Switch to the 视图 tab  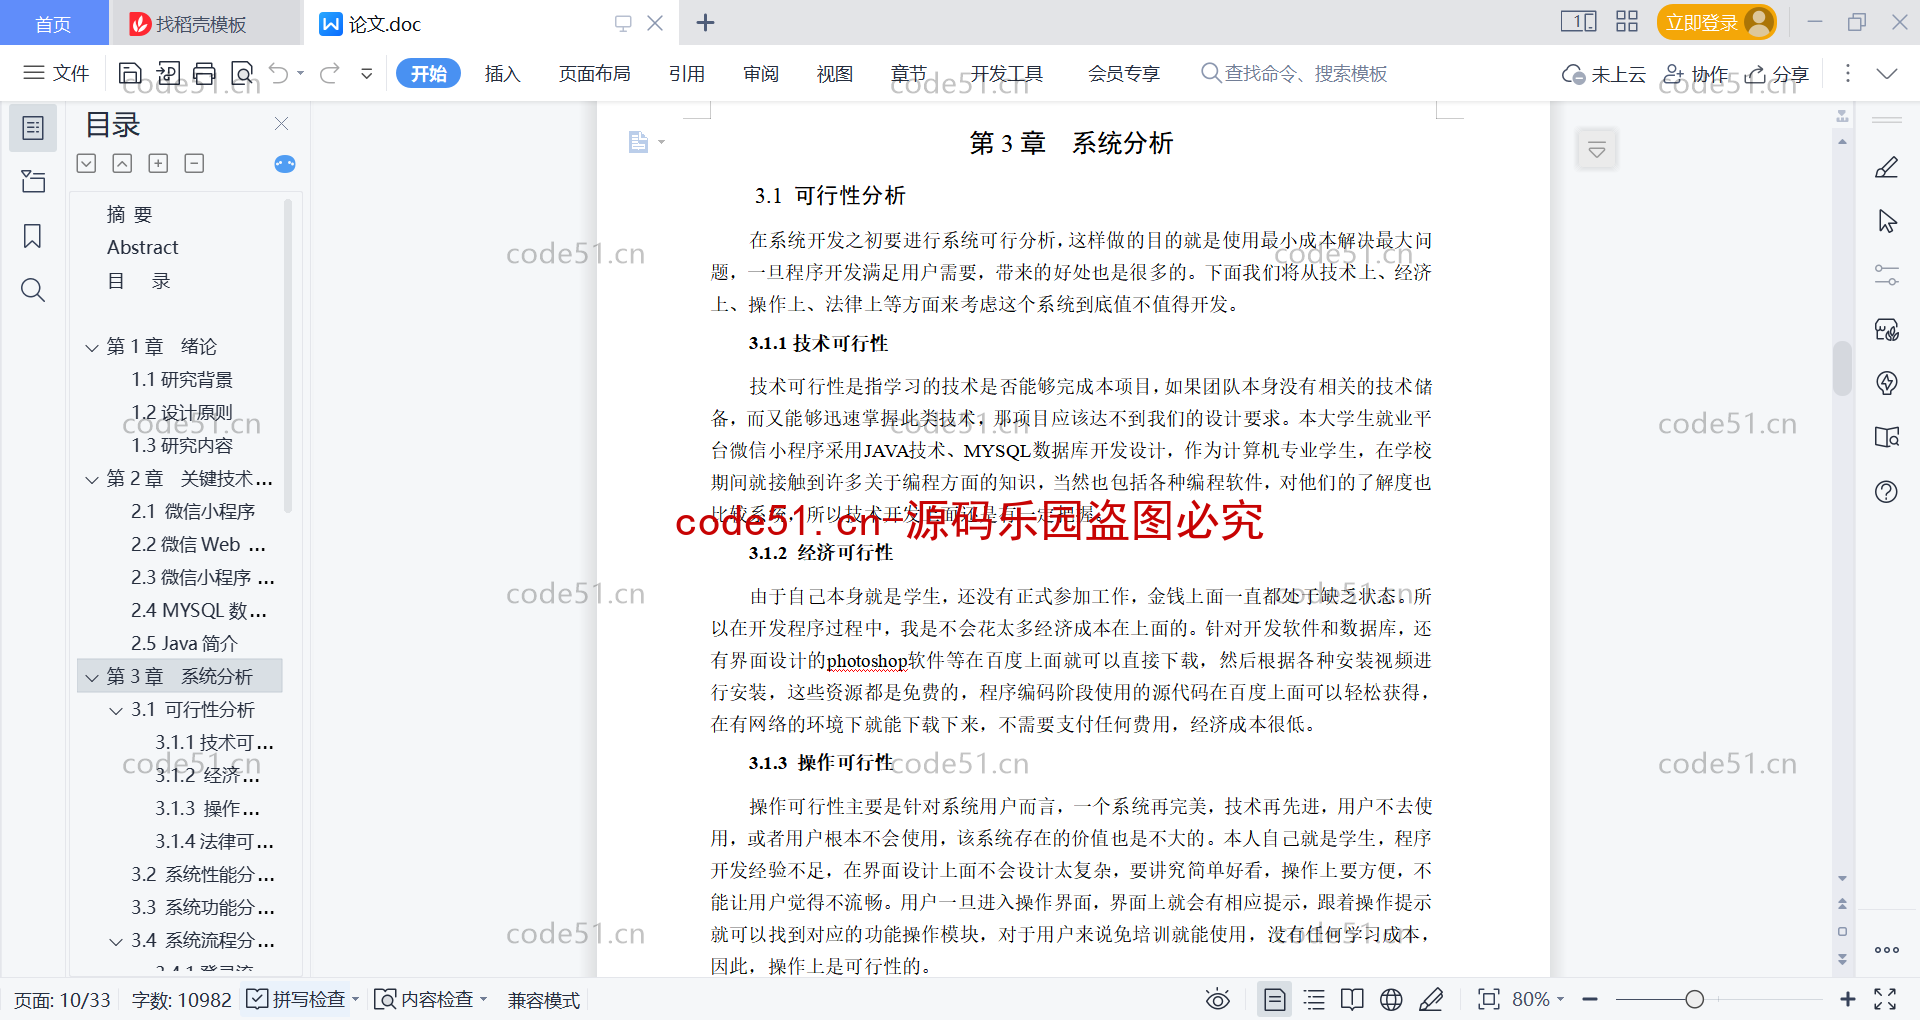835,74
